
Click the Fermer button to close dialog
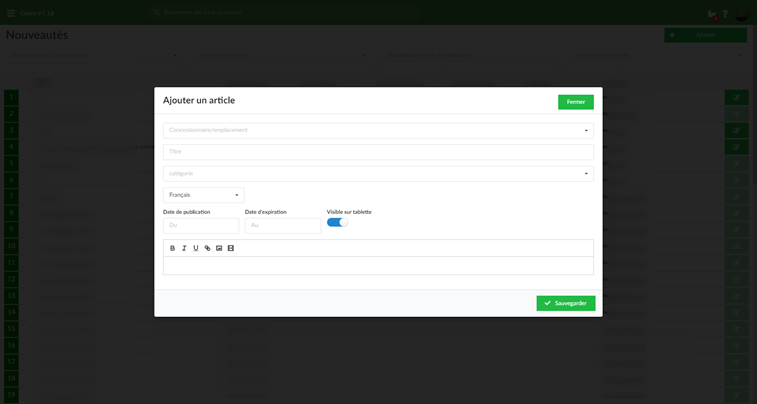pos(576,102)
